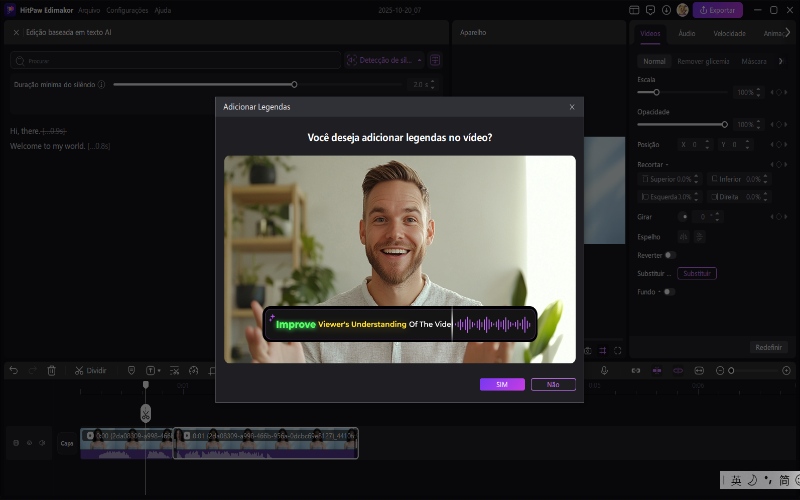Add a keyframe for Opacidade
Image resolution: width=800 pixels, height=500 pixels.
coord(779,124)
